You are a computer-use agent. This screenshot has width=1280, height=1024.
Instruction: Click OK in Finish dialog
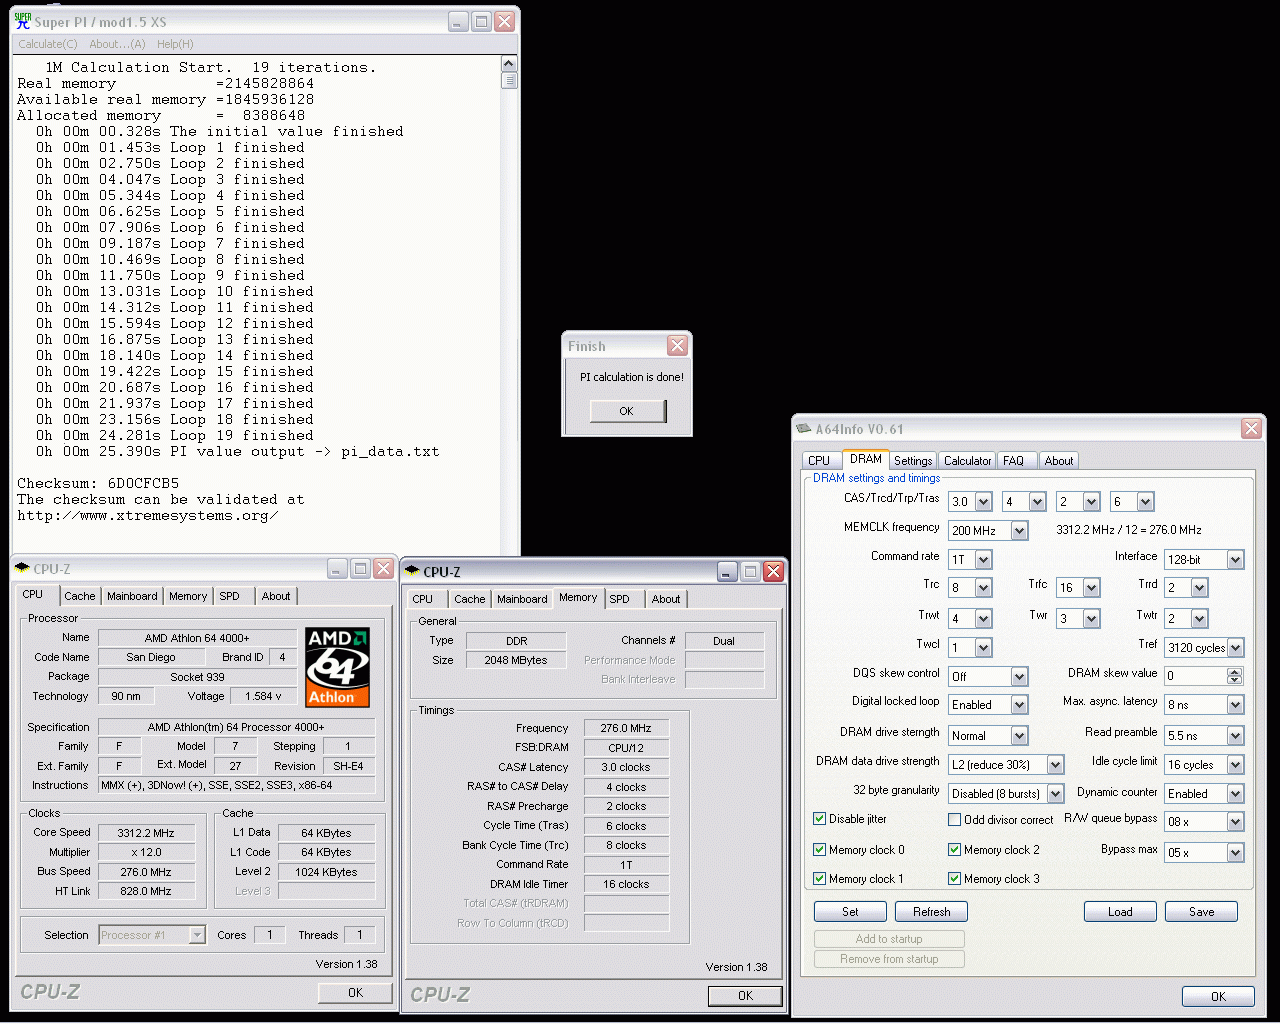(x=627, y=411)
